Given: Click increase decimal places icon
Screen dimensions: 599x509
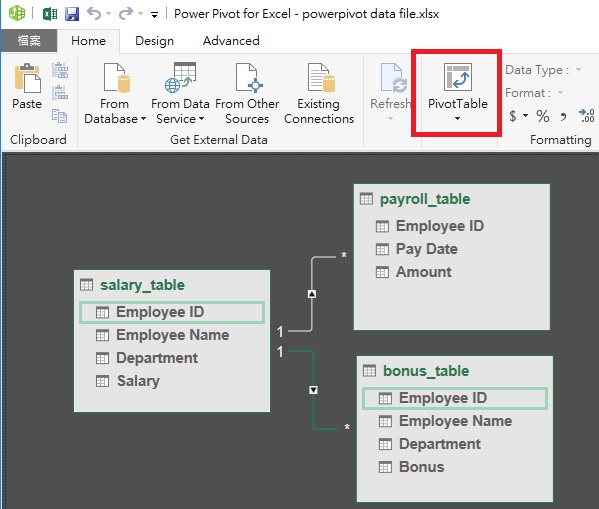Looking at the screenshot, I should [586, 115].
